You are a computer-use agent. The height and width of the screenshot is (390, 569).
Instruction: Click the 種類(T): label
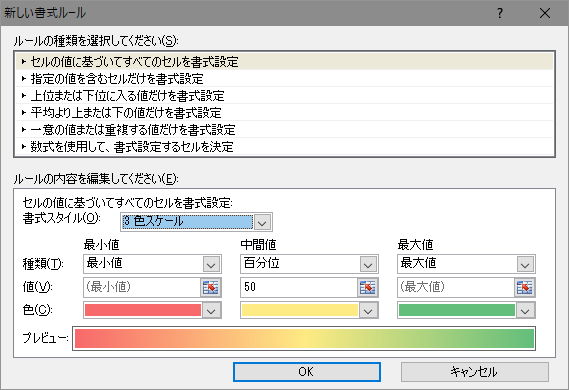[x=43, y=264]
